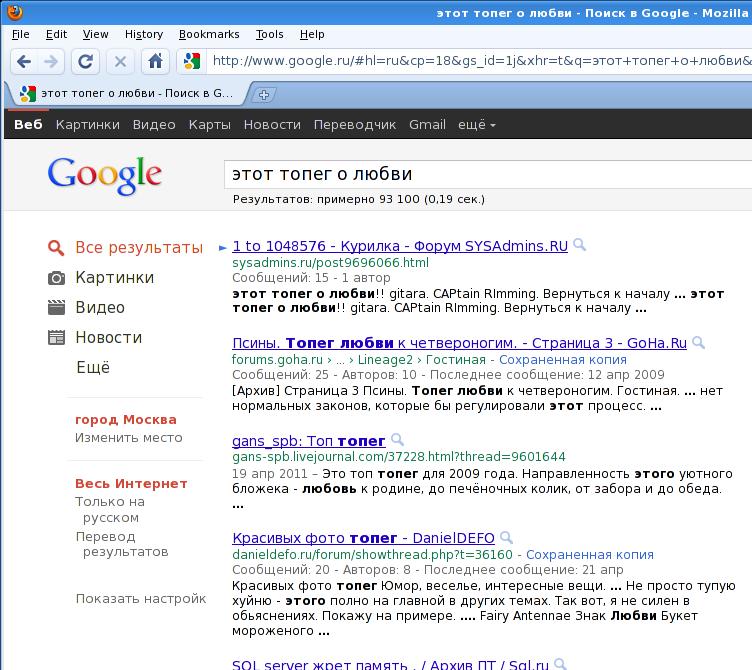
Task: Click the browser Forward arrow button
Action: (x=51, y=61)
